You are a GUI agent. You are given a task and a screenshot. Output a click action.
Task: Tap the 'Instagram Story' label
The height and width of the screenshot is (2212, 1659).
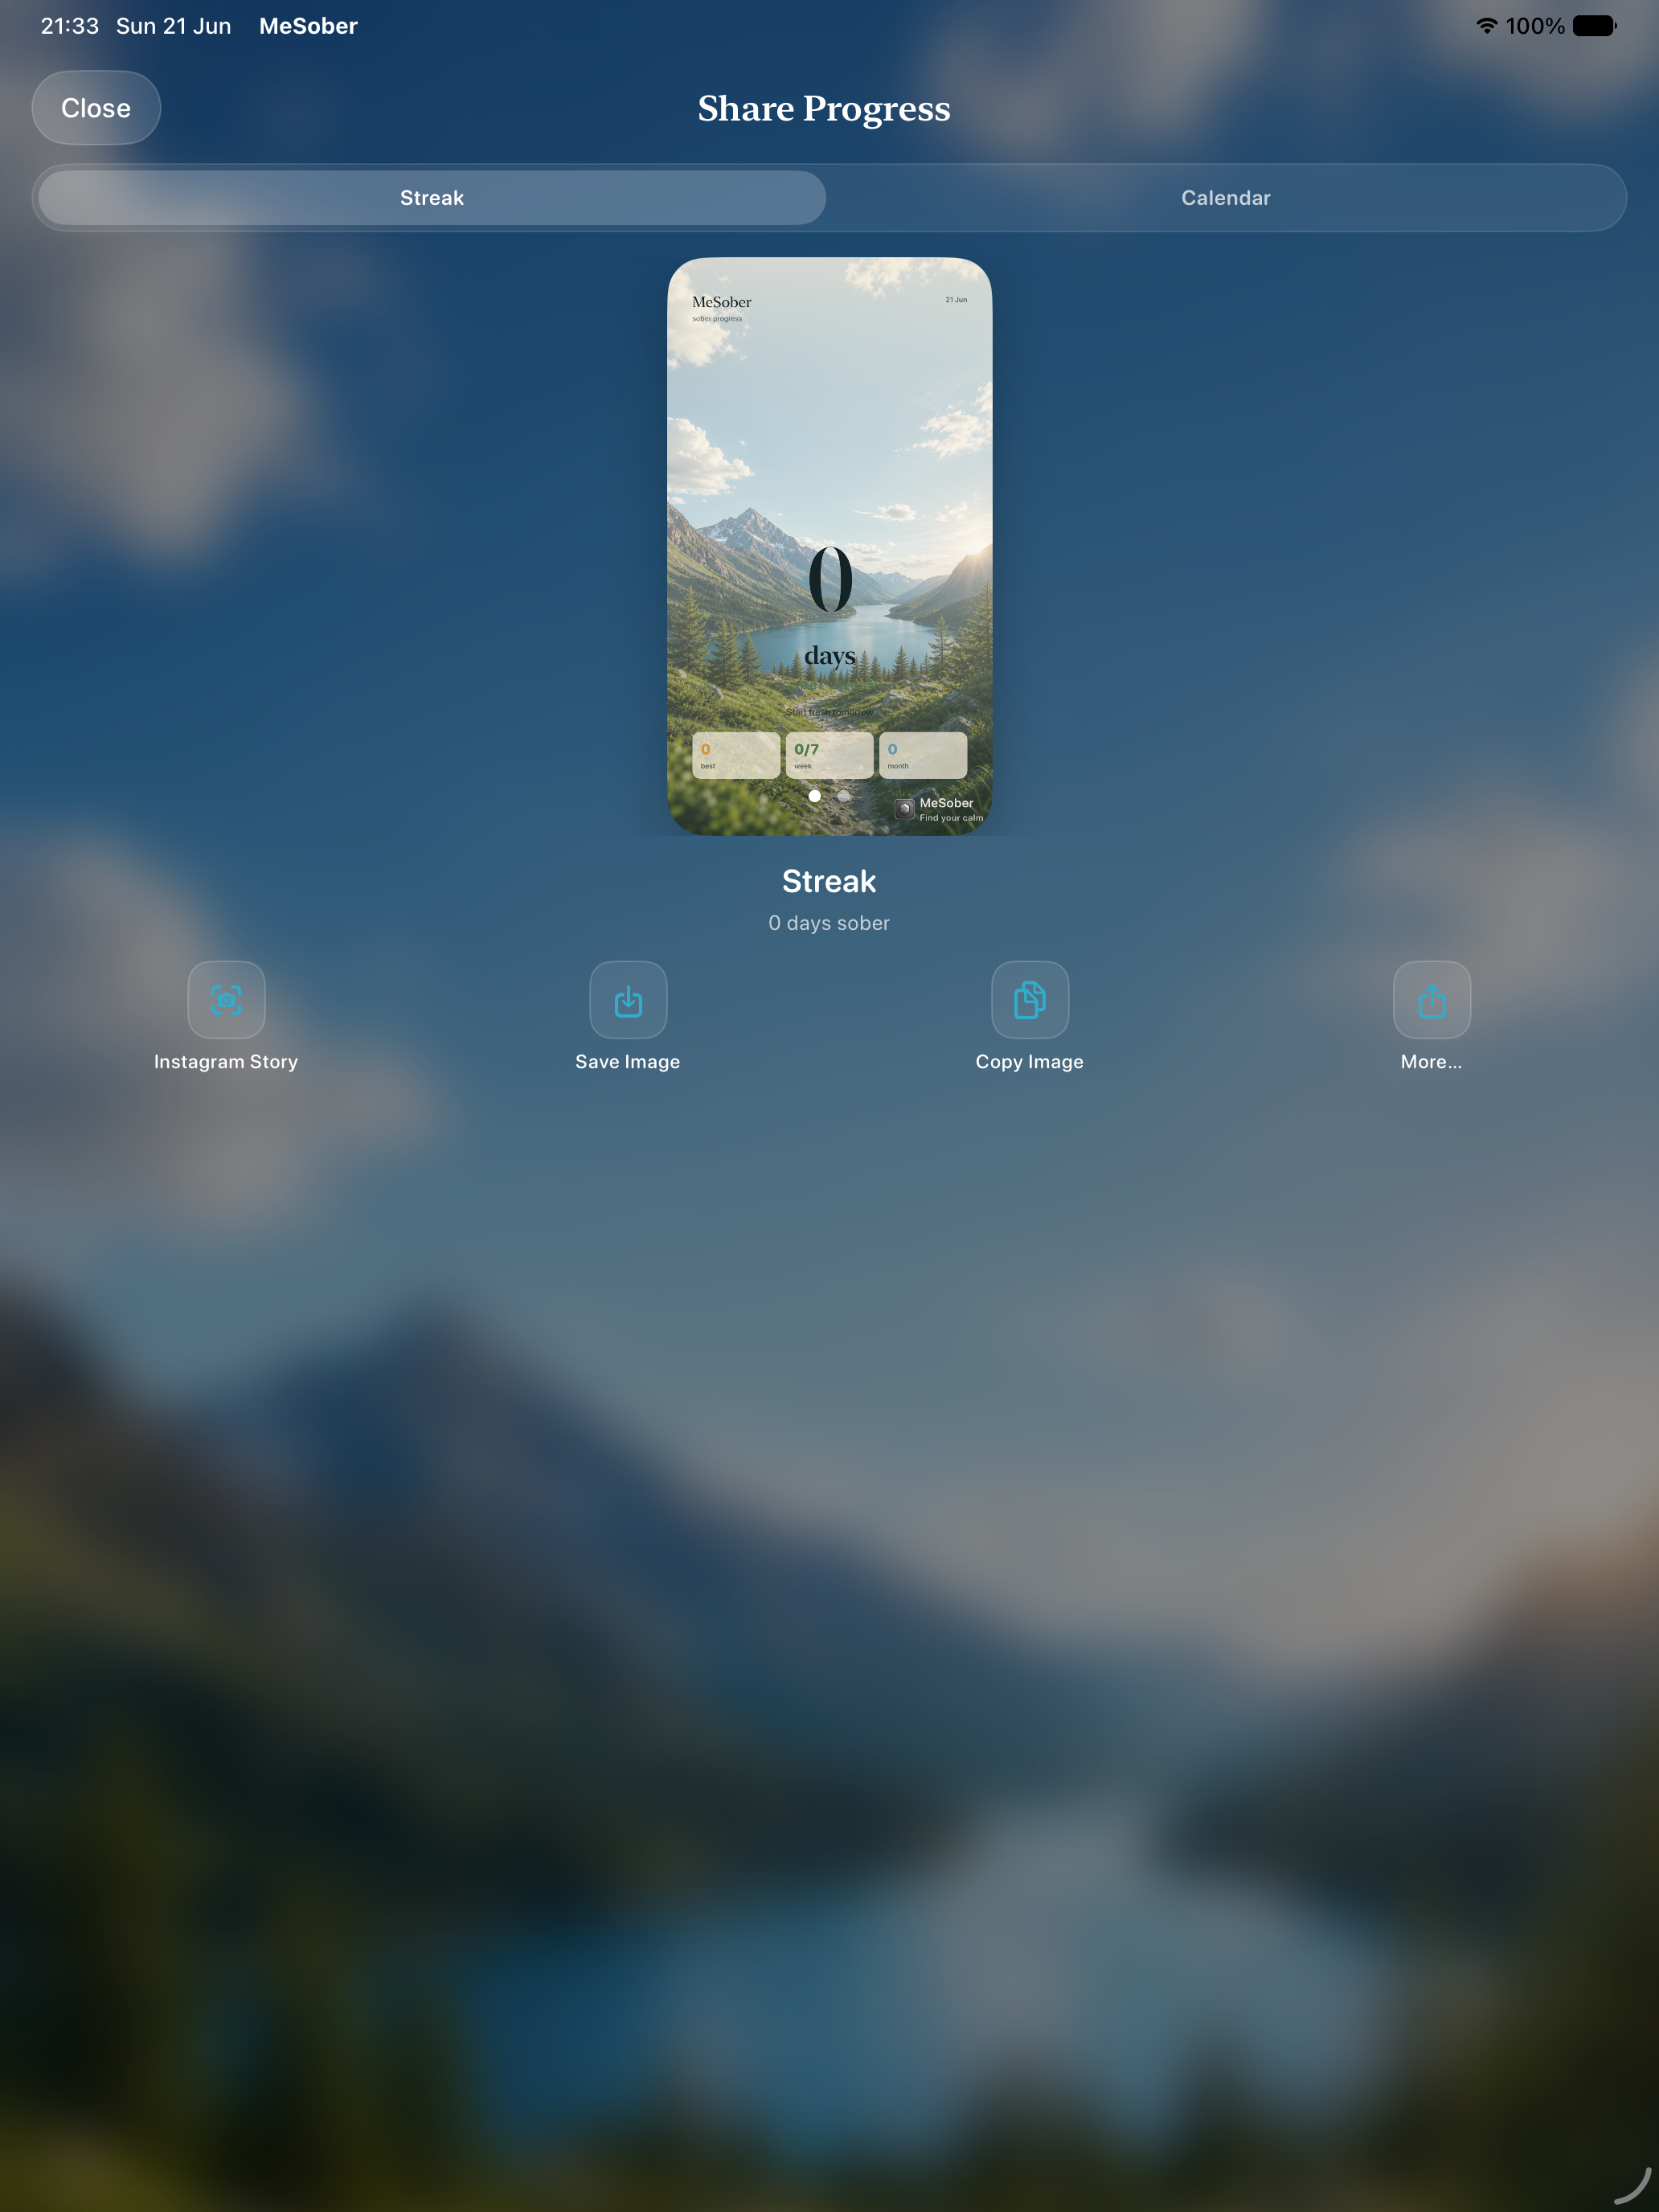(x=226, y=1062)
